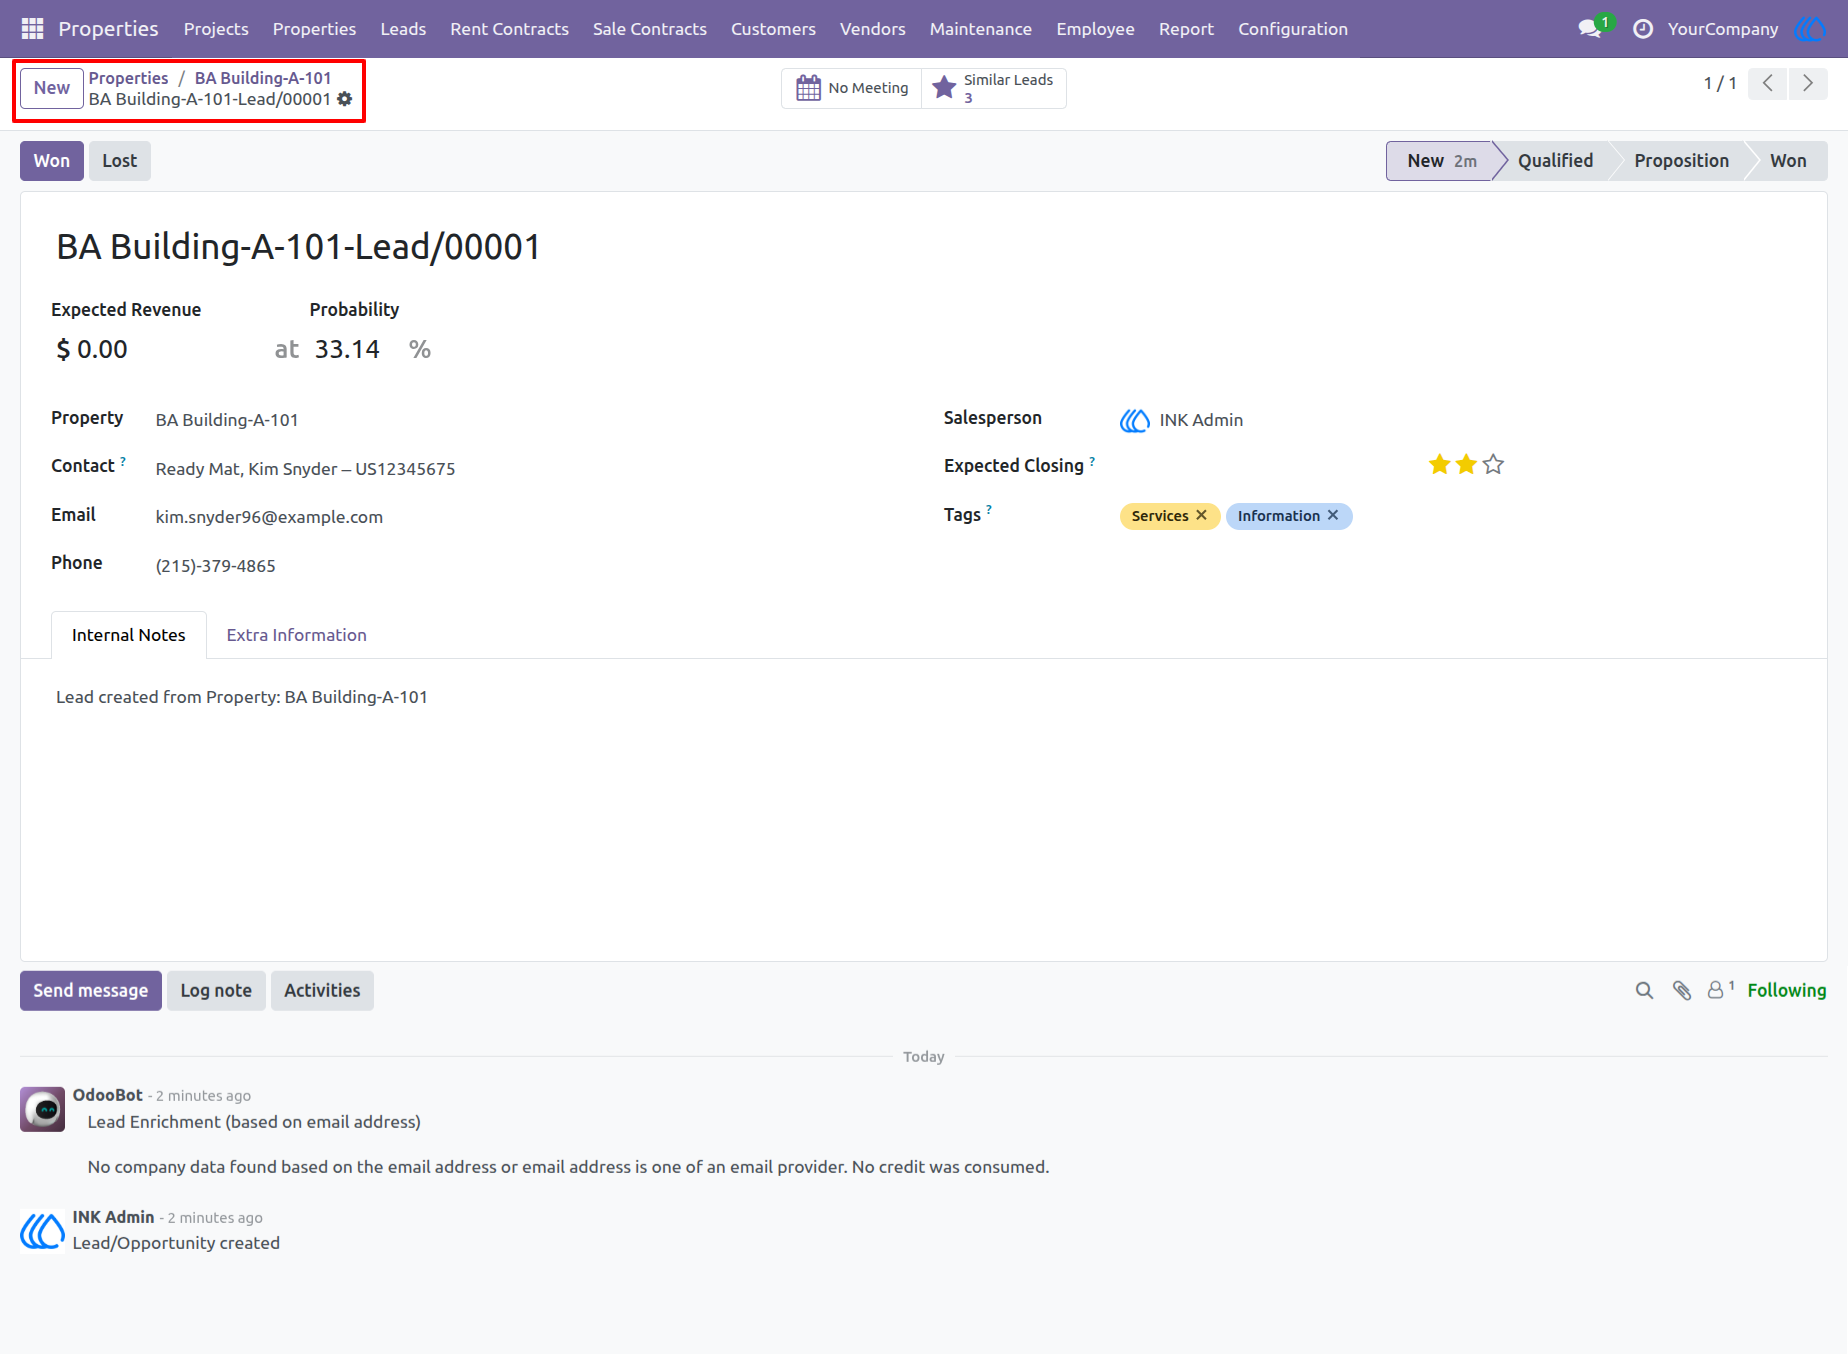Click BA Building-A-101 breadcrumb link
This screenshot has width=1848, height=1356.
click(263, 78)
